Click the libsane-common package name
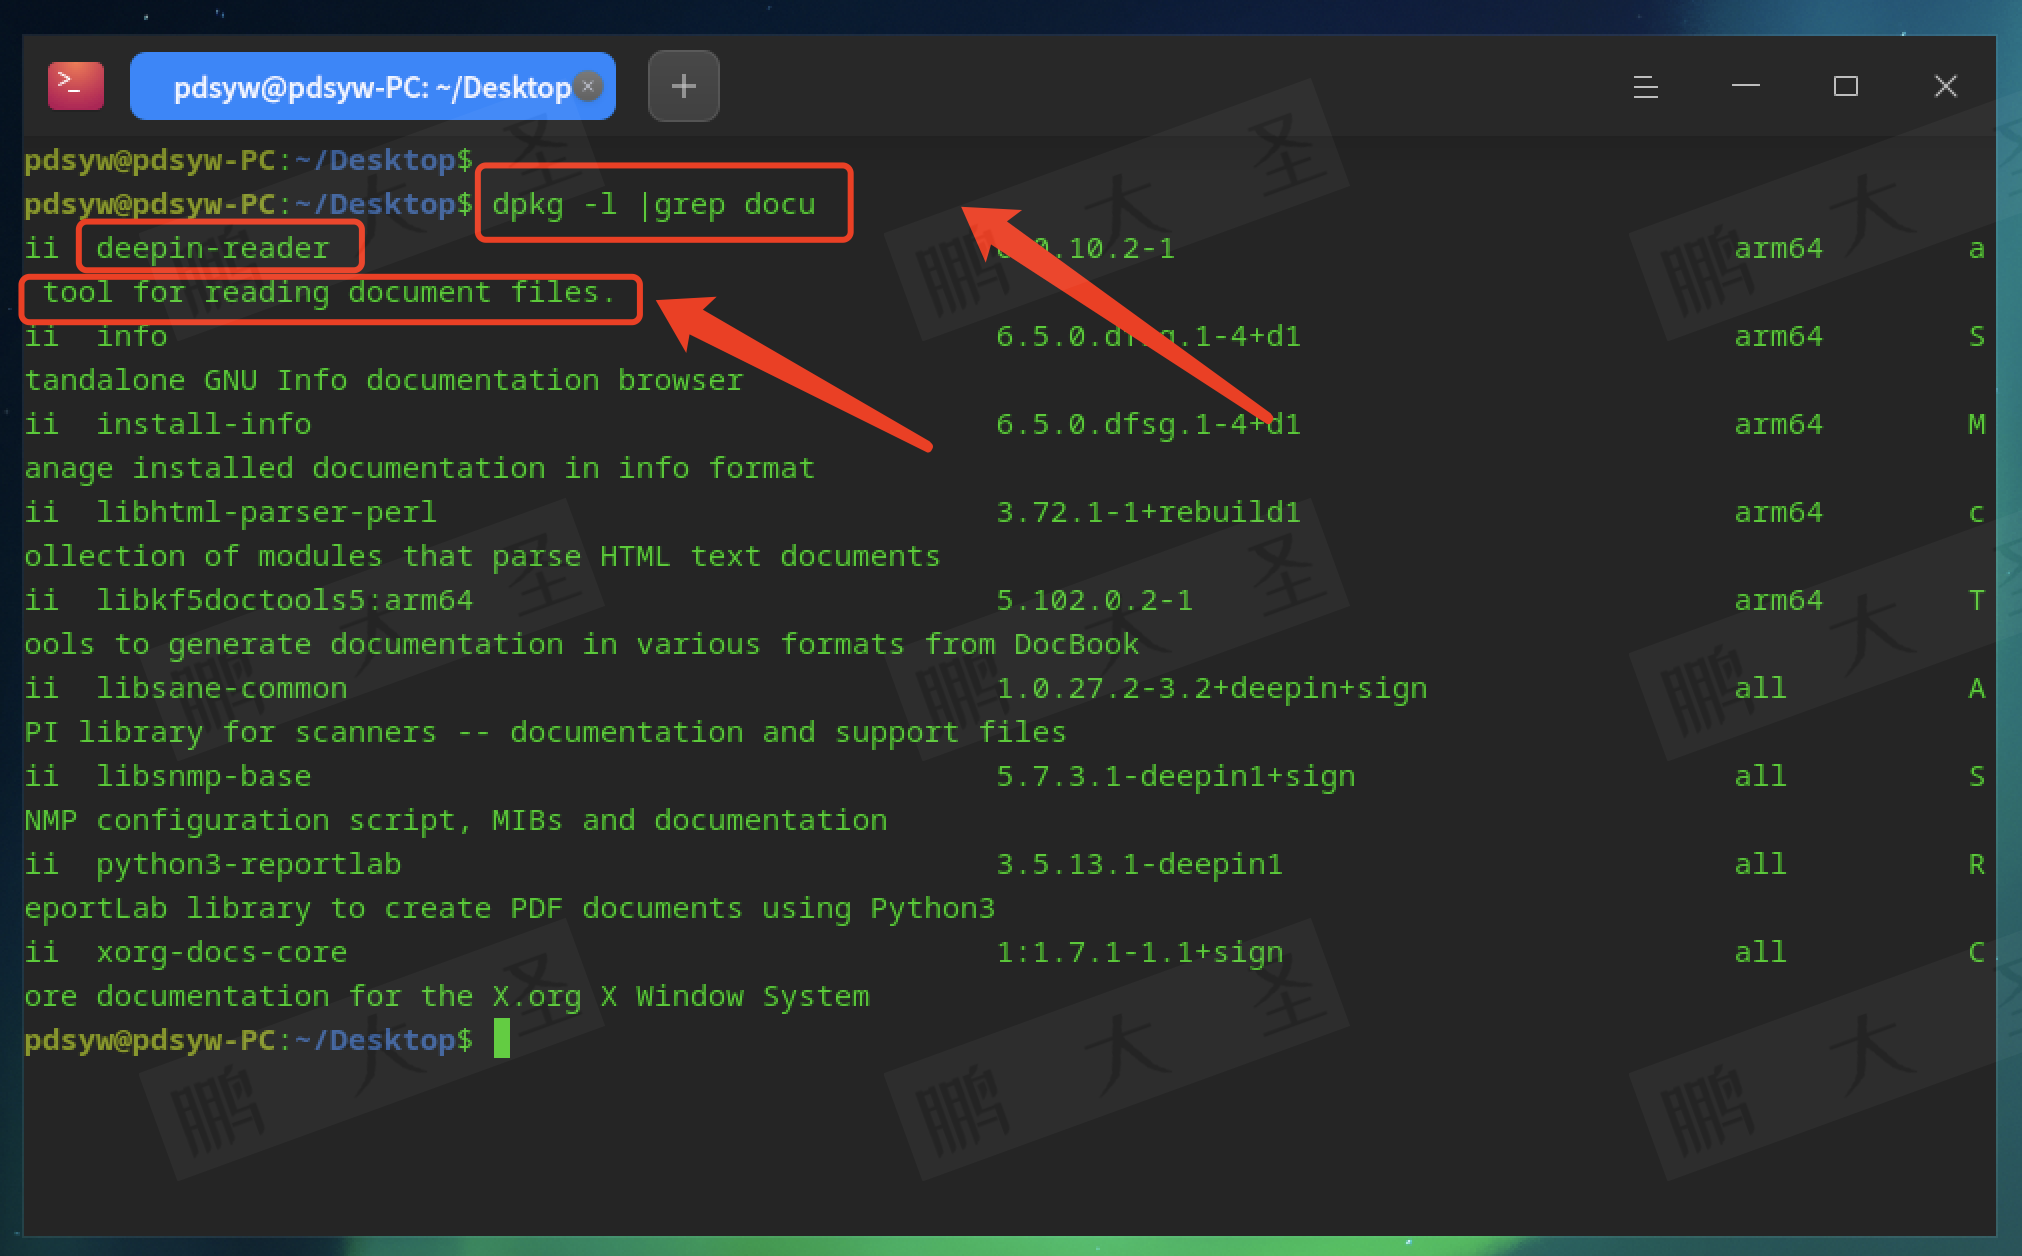2022x1256 pixels. 221,688
